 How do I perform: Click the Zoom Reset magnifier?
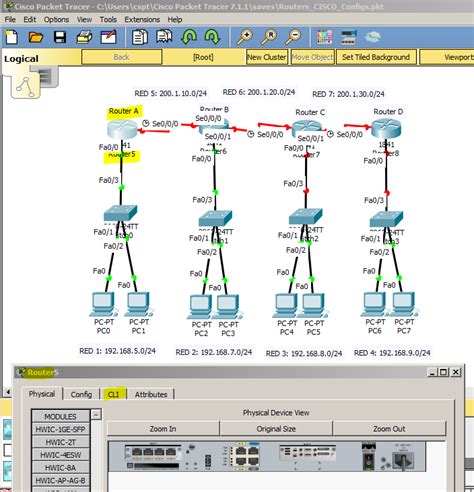pyautogui.click(x=269, y=37)
